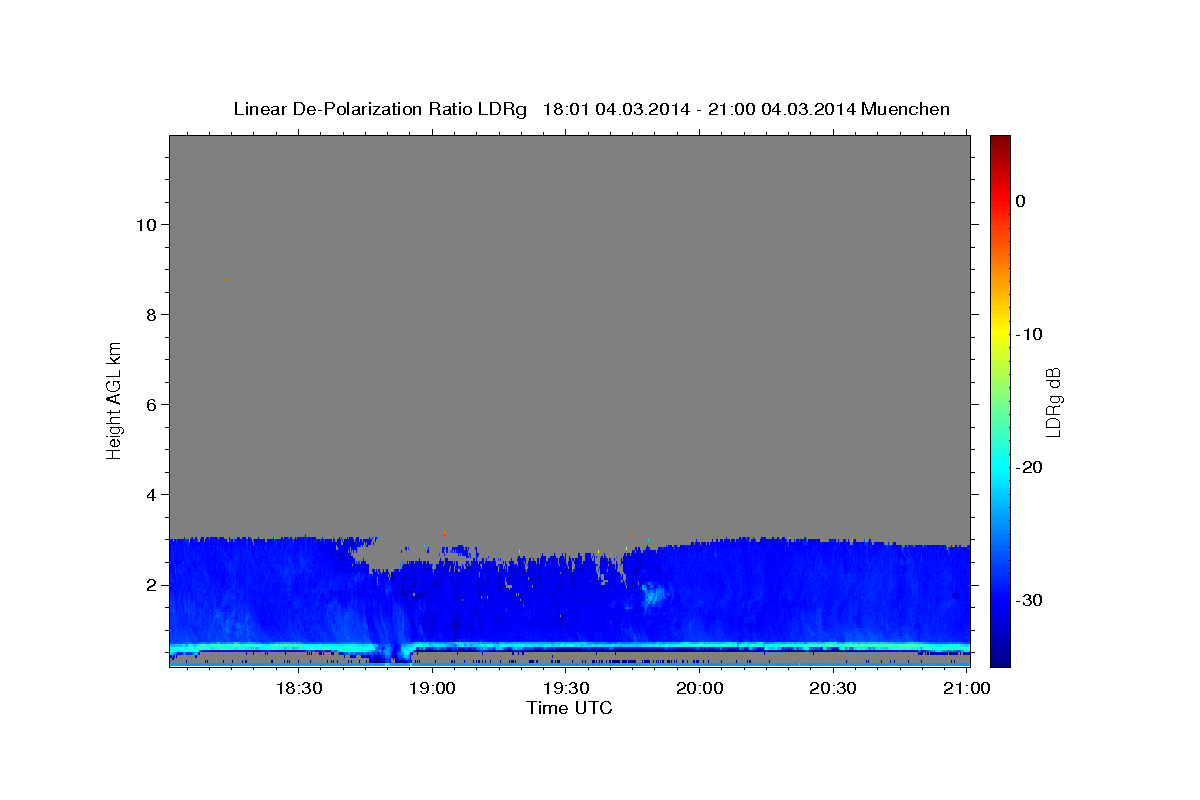
Task: Click the colorbar label '-10'
Action: [x=1029, y=334]
